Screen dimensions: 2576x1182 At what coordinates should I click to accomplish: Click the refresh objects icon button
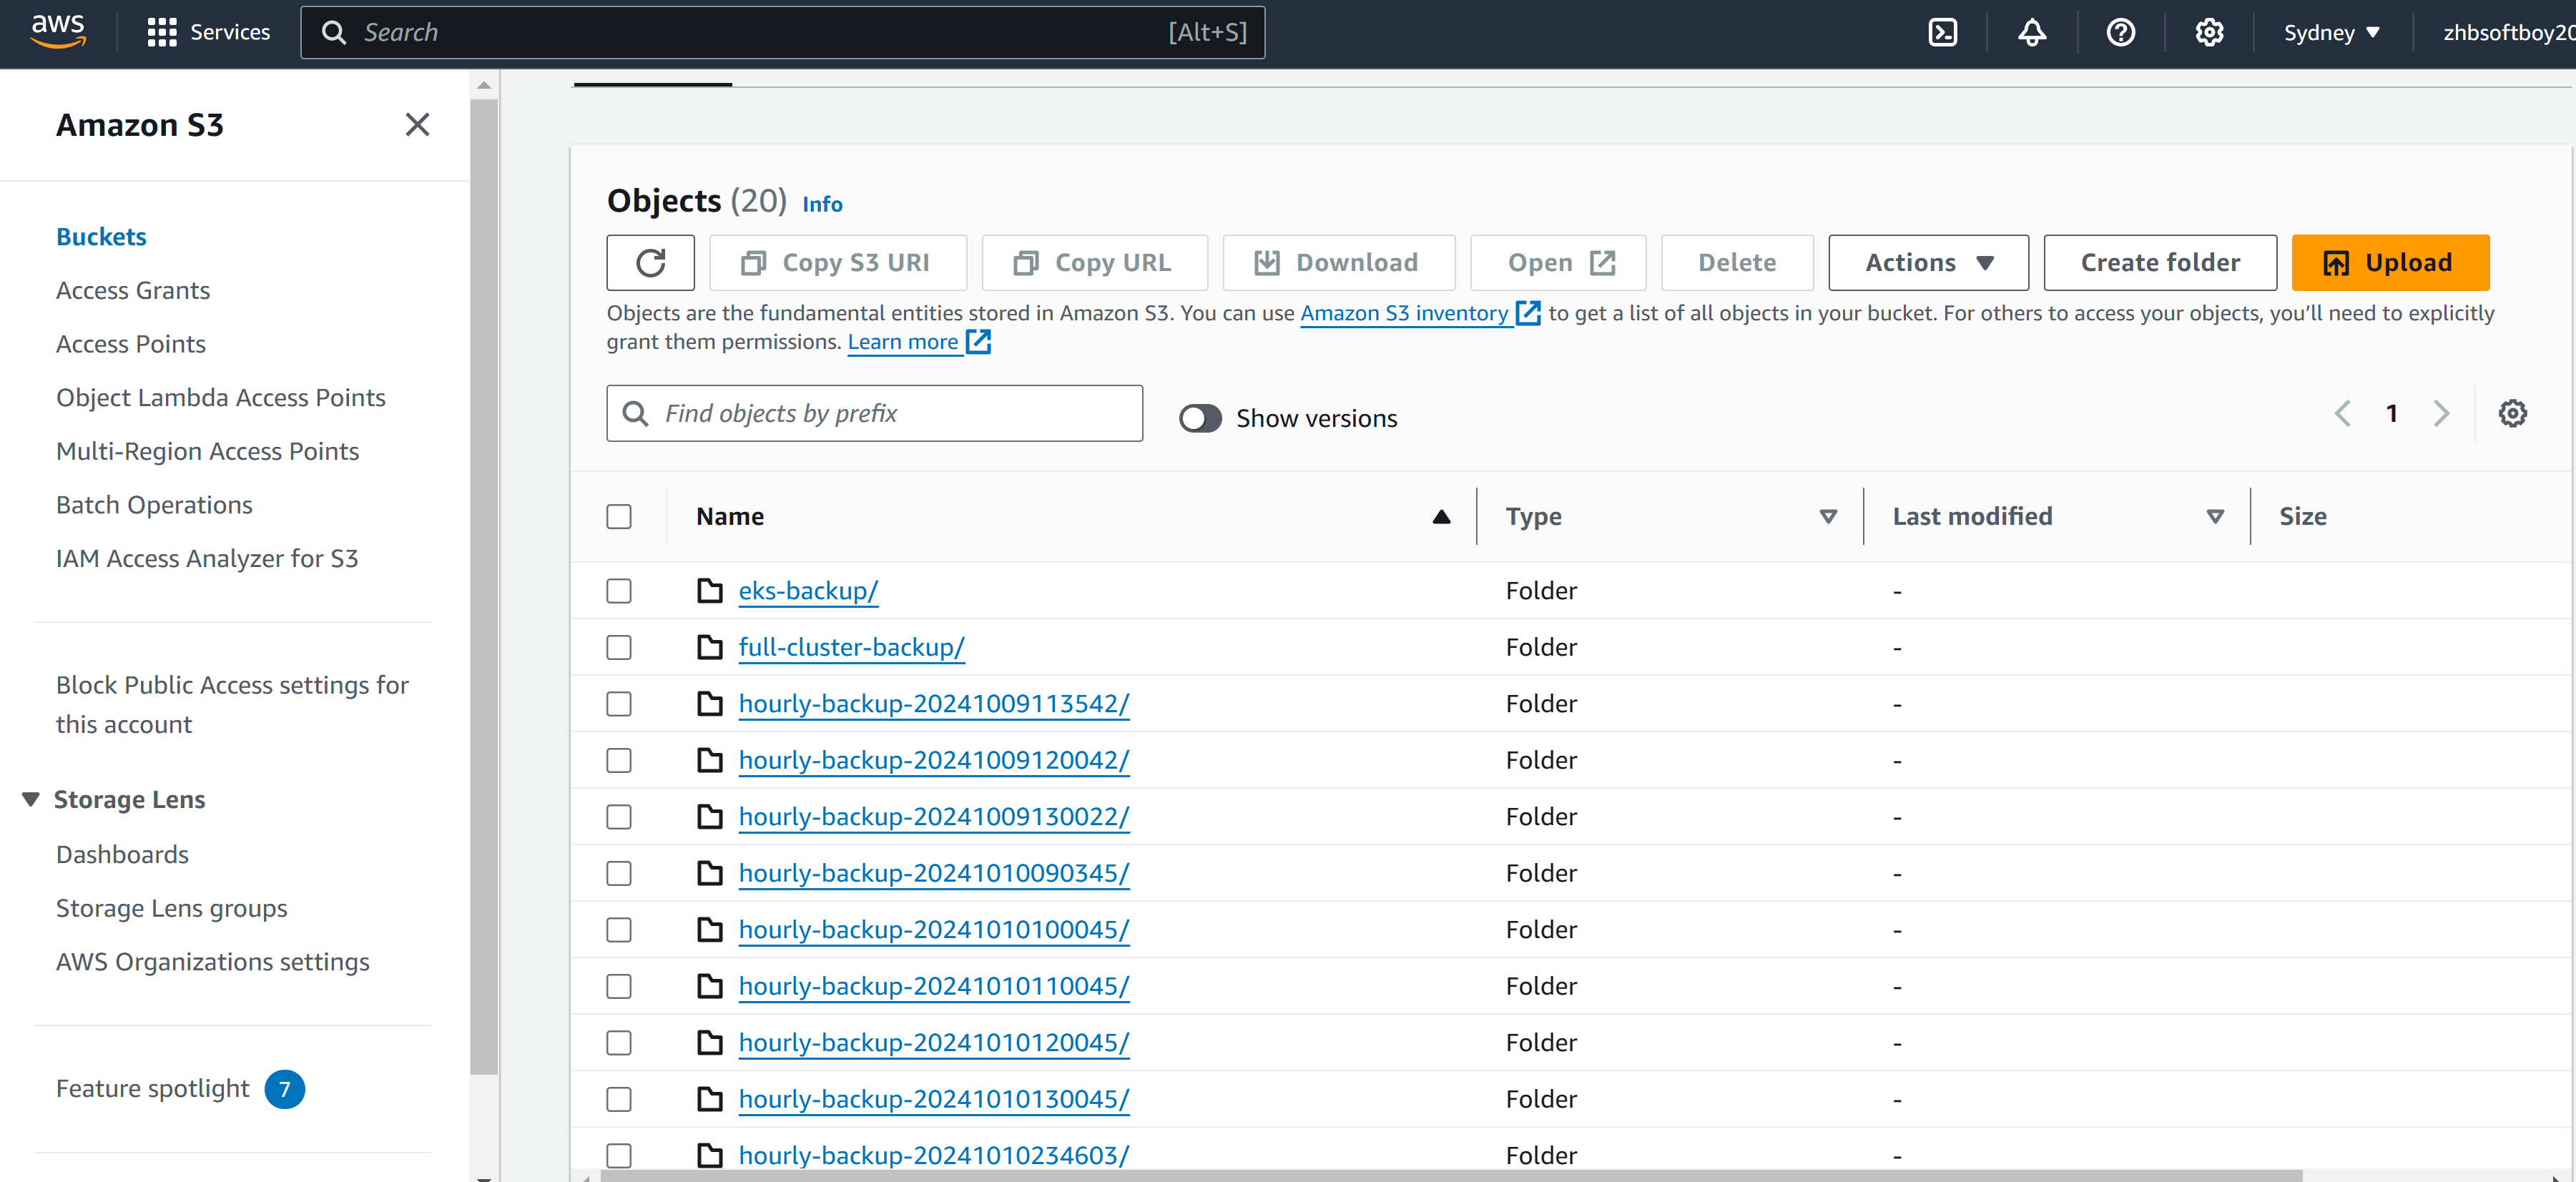point(650,263)
